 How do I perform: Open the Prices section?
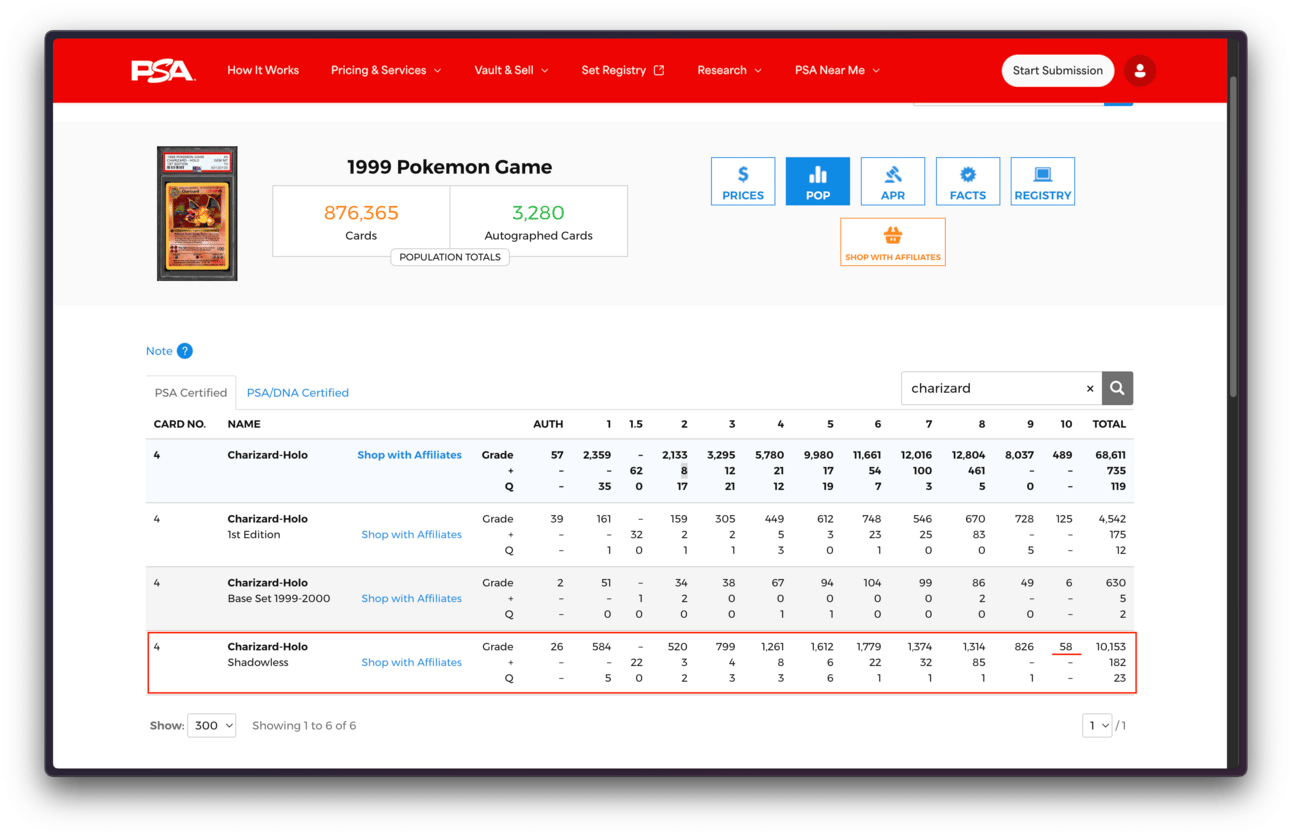(743, 181)
